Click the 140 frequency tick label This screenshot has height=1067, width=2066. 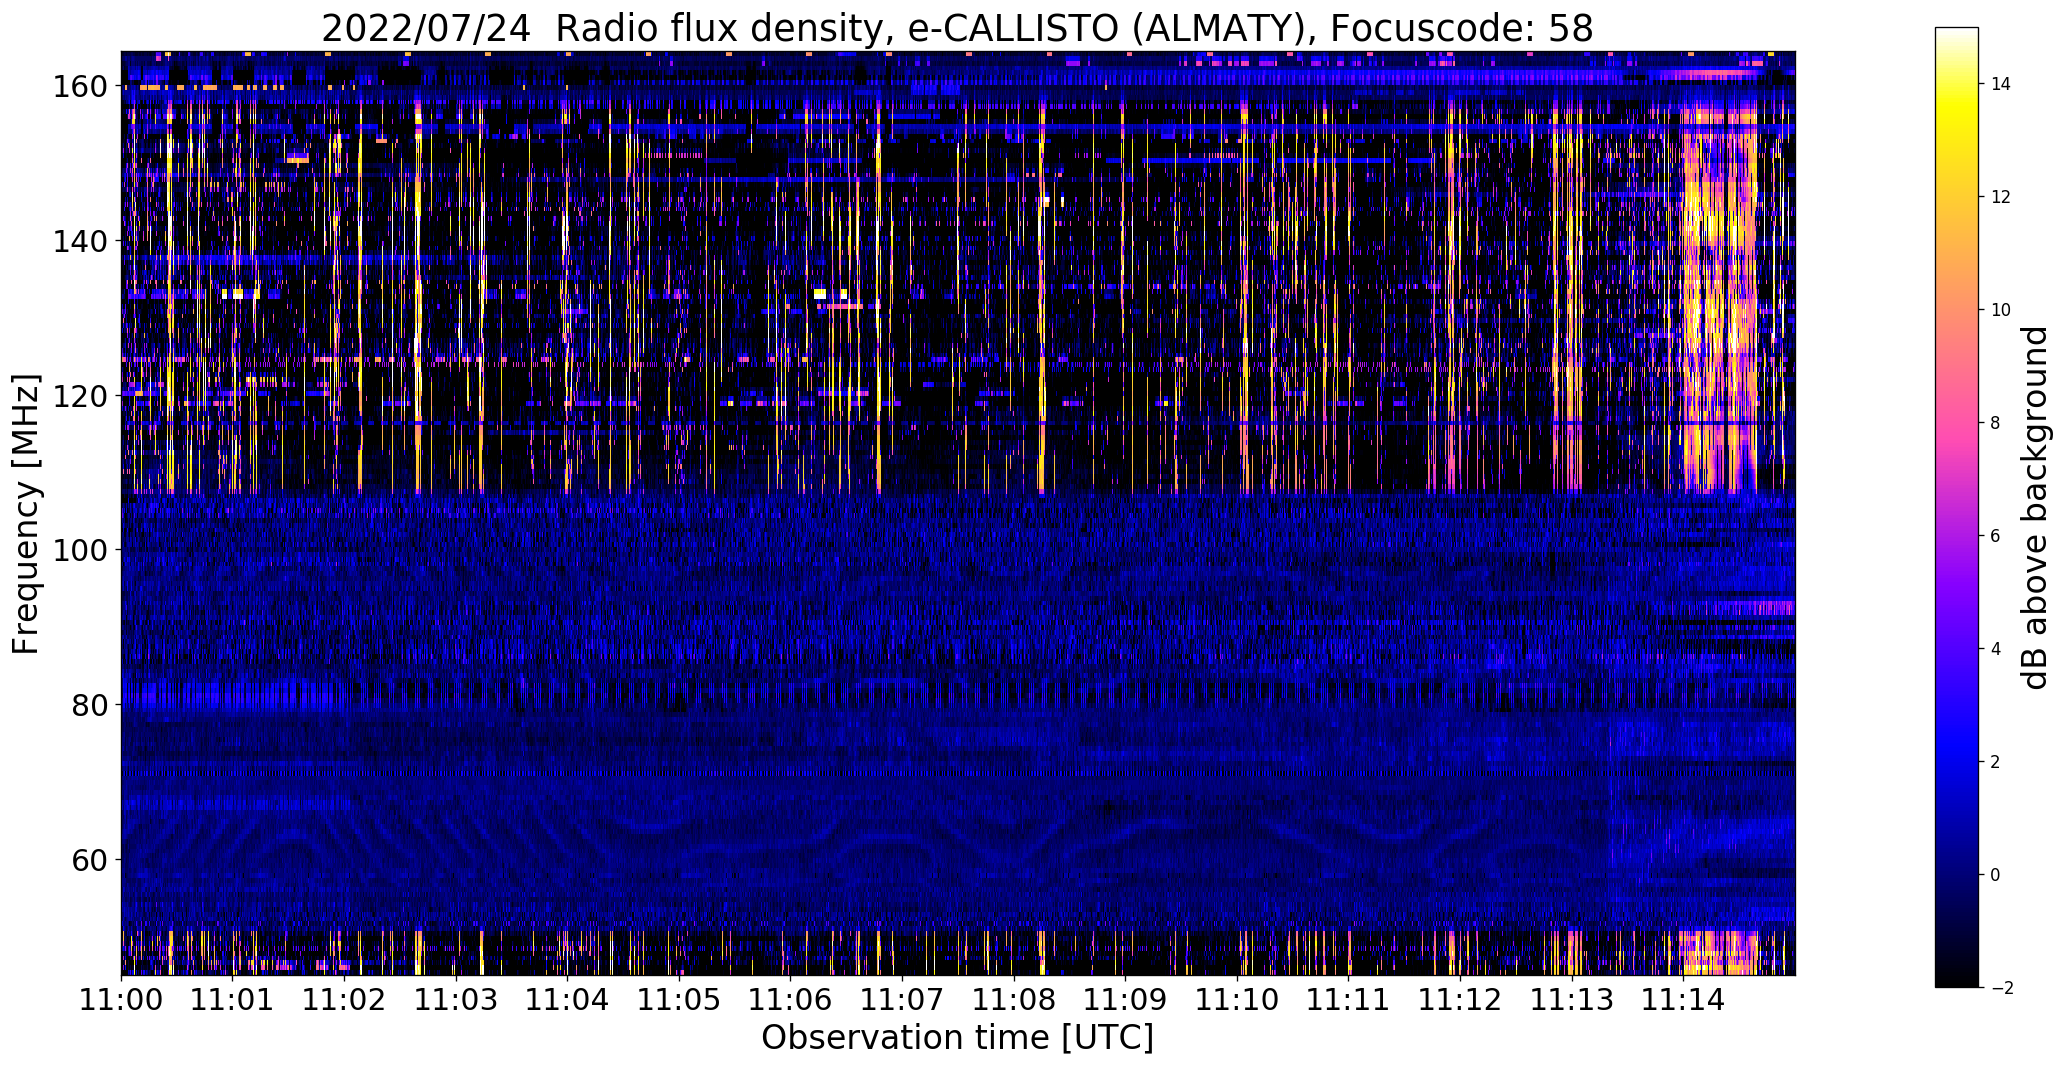click(79, 241)
